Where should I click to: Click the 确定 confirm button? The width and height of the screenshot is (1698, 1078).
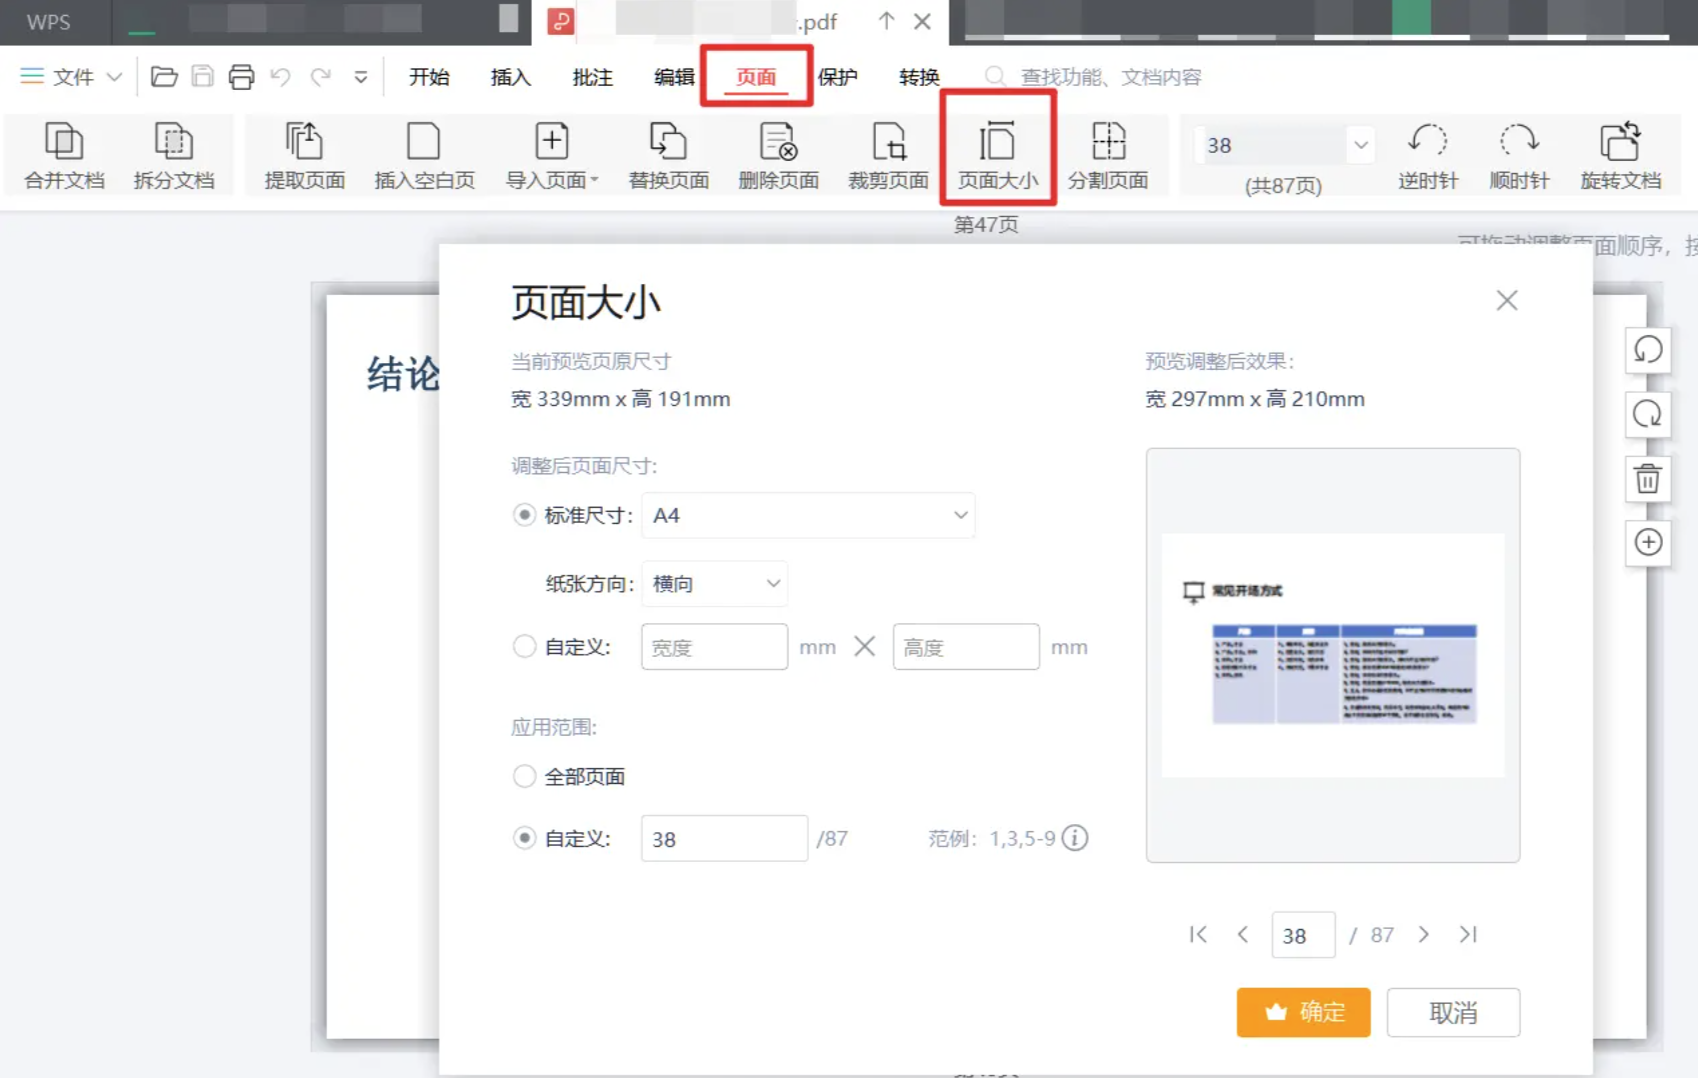click(1303, 1012)
